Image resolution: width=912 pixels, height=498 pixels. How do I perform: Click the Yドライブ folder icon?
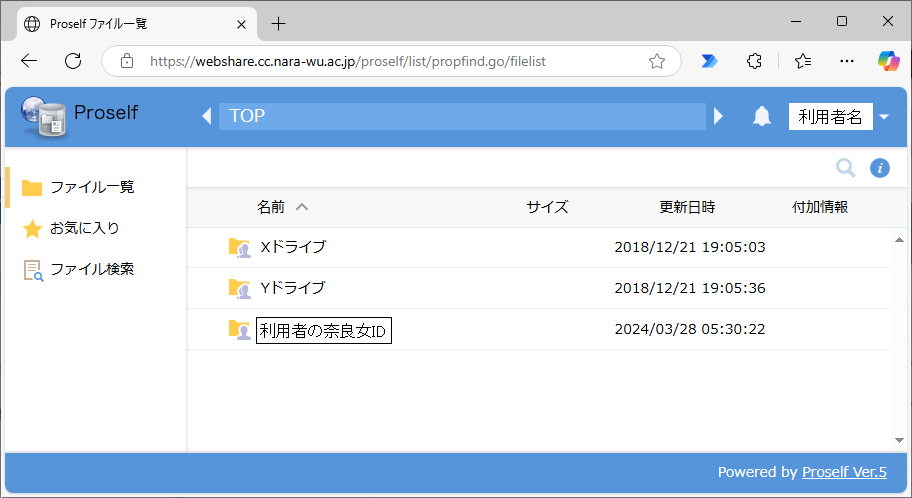pos(239,288)
